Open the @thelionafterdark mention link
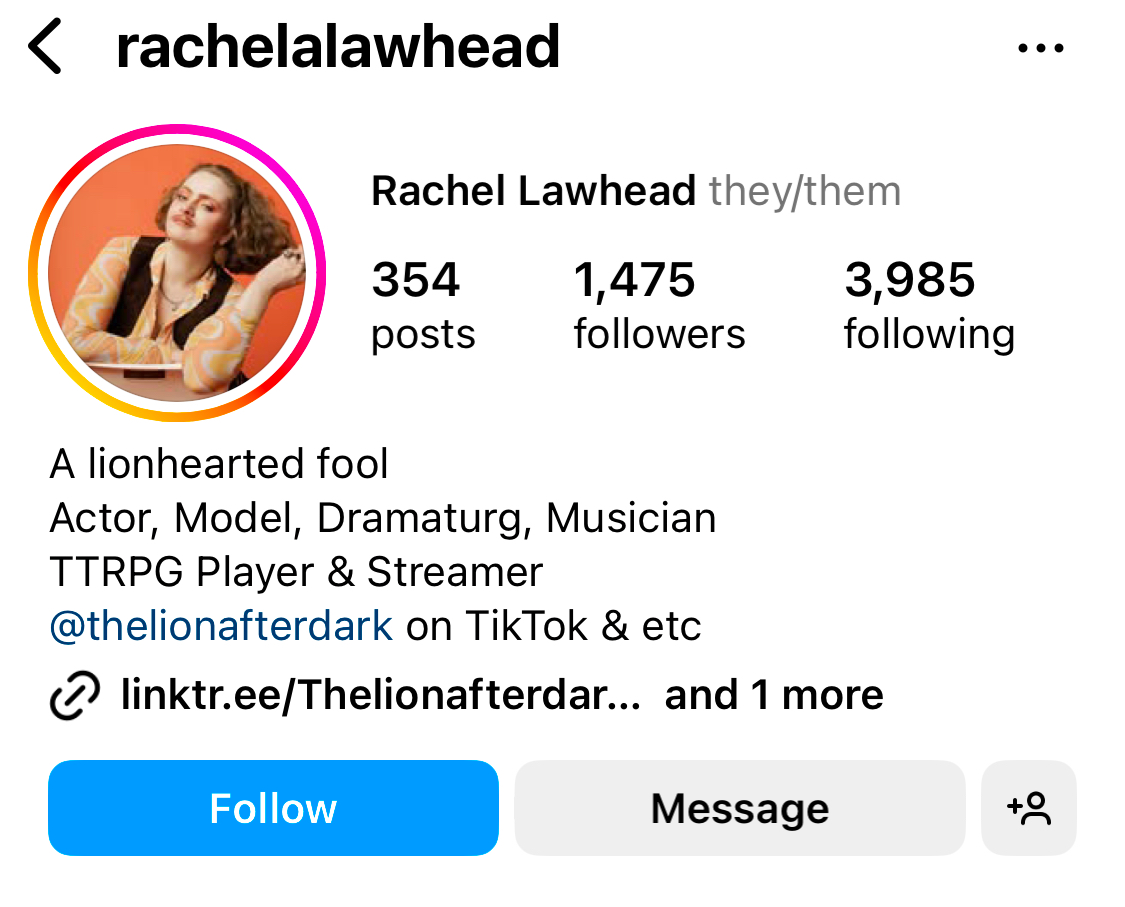Screen dimensions: 1125x907 tap(221, 626)
